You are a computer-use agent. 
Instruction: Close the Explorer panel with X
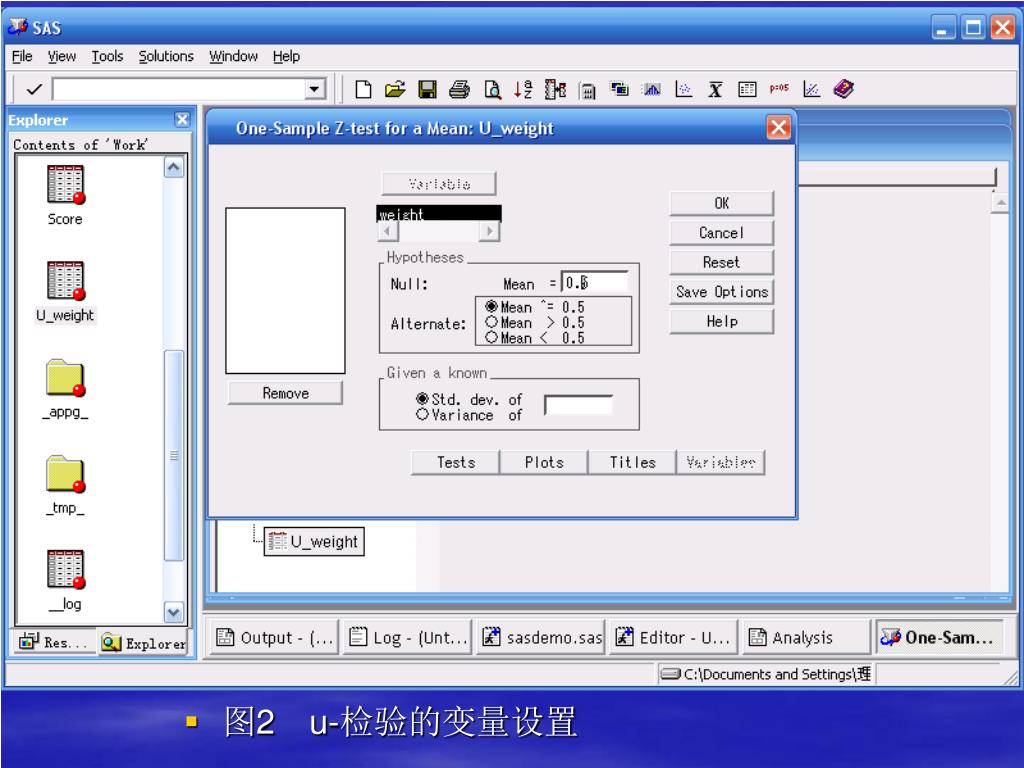tap(182, 120)
